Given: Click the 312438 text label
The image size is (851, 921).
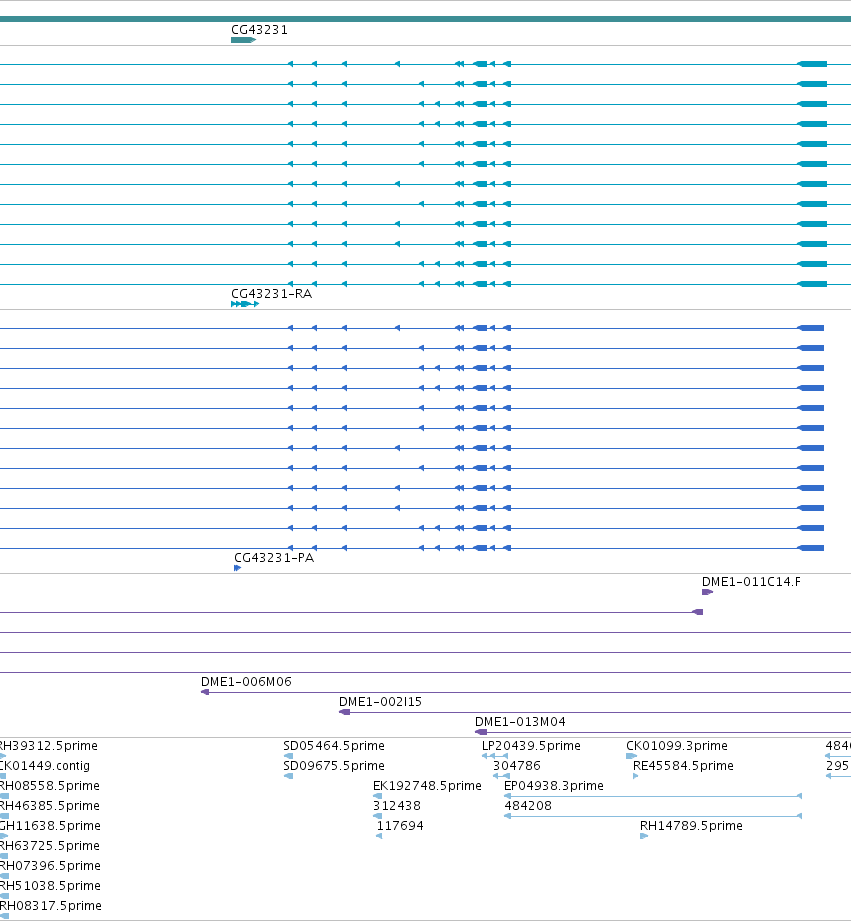Looking at the screenshot, I should click(x=396, y=805).
